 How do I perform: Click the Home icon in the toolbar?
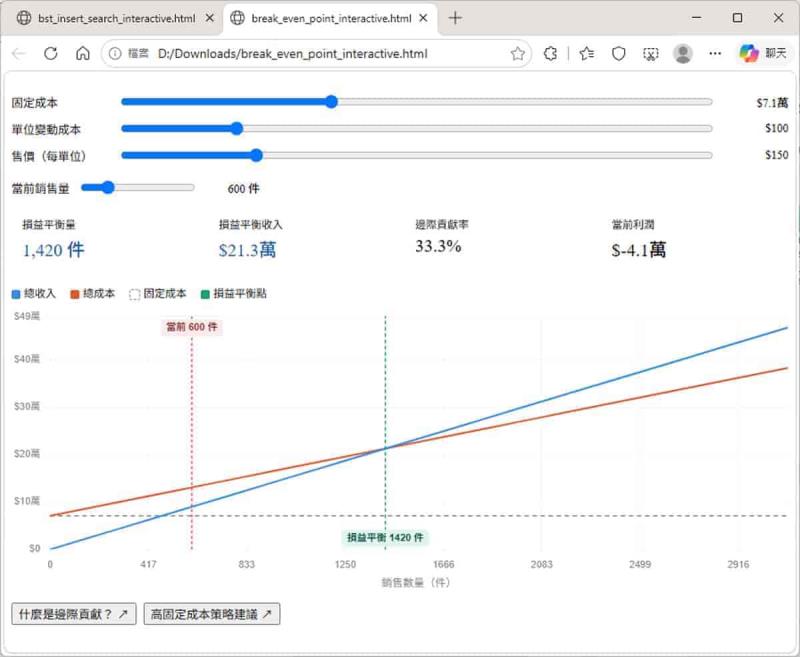click(x=82, y=53)
